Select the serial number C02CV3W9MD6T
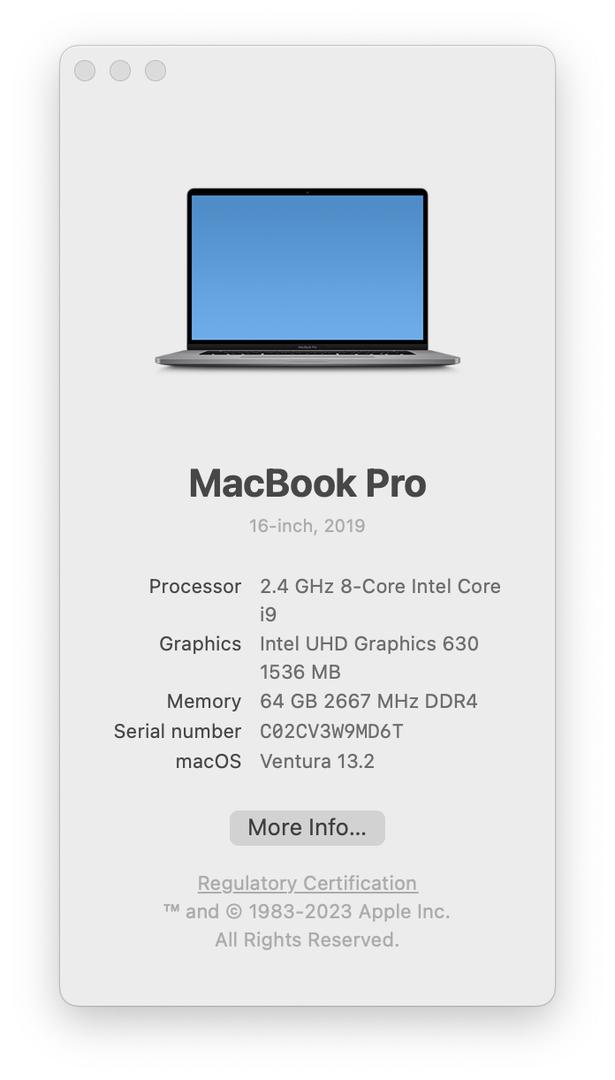 click(x=331, y=731)
